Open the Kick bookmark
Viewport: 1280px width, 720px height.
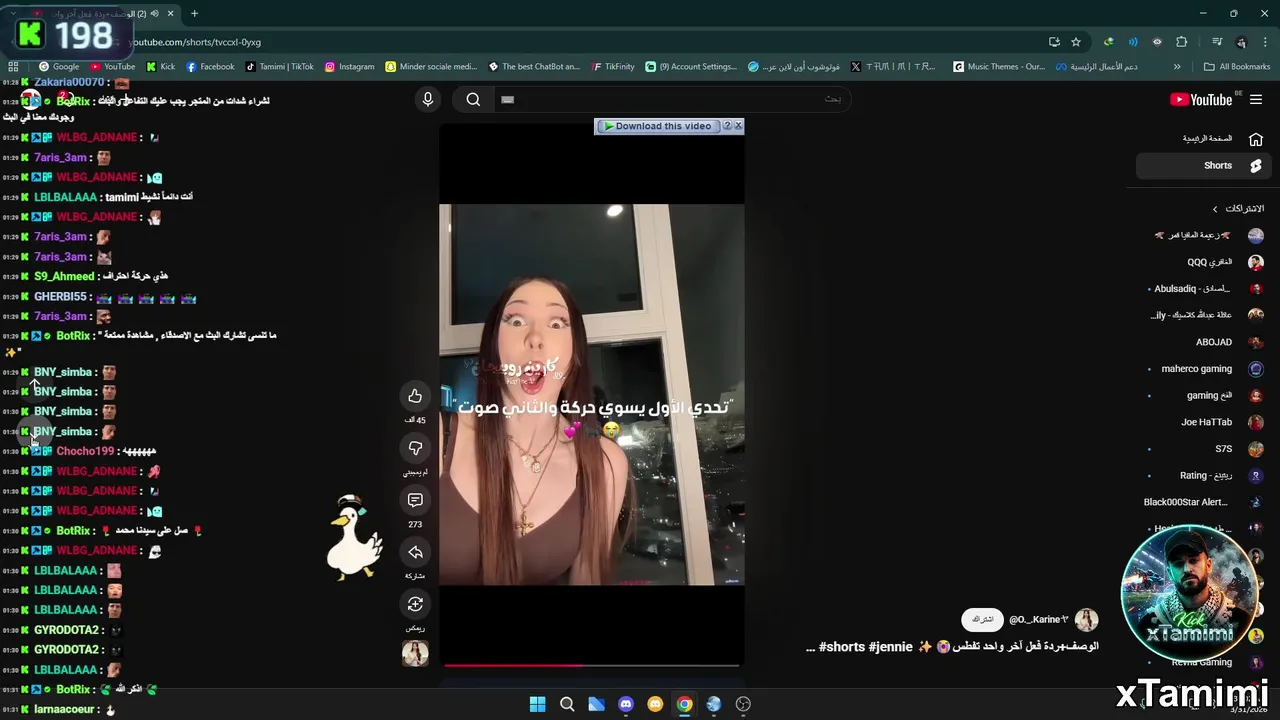[161, 67]
